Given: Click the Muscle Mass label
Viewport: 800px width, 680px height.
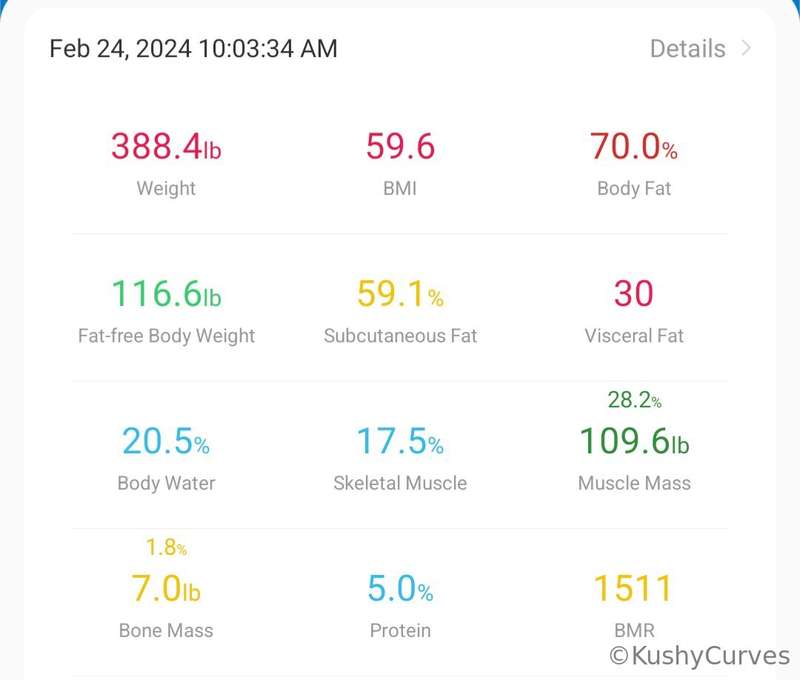Looking at the screenshot, I should (x=634, y=483).
